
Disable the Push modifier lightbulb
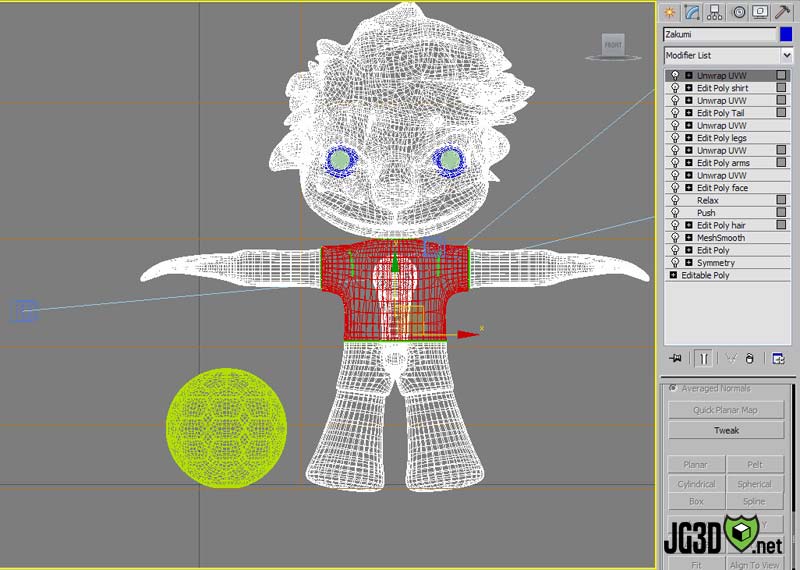[676, 213]
